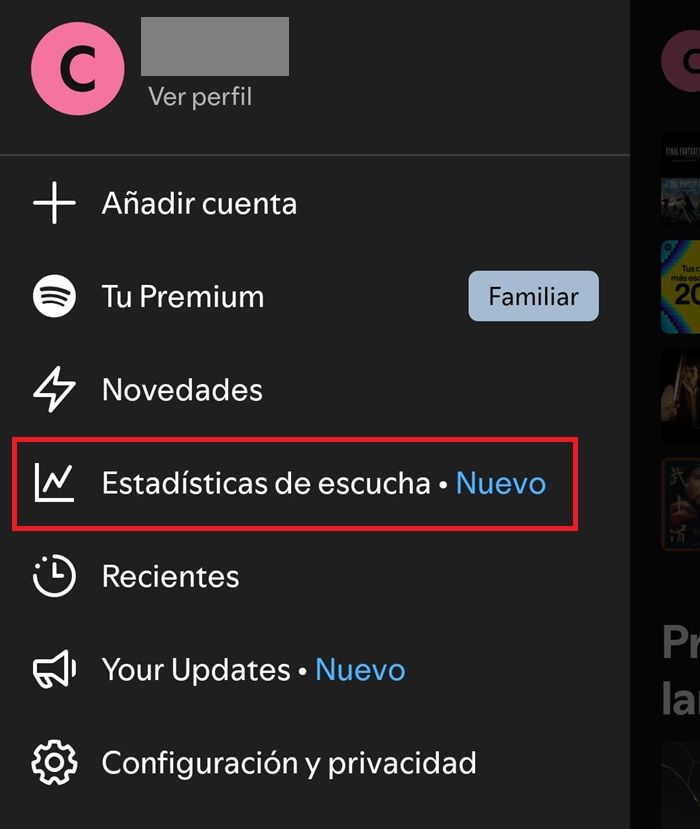Tap the pink C profile avatar
700x829 pixels.
(78, 69)
